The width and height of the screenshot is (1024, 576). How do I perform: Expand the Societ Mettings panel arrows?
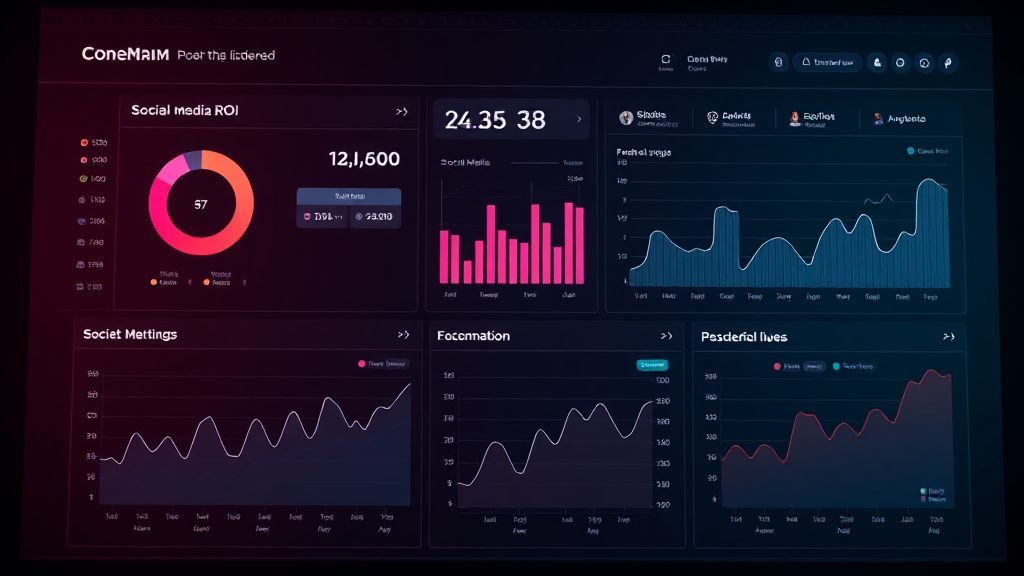[404, 334]
